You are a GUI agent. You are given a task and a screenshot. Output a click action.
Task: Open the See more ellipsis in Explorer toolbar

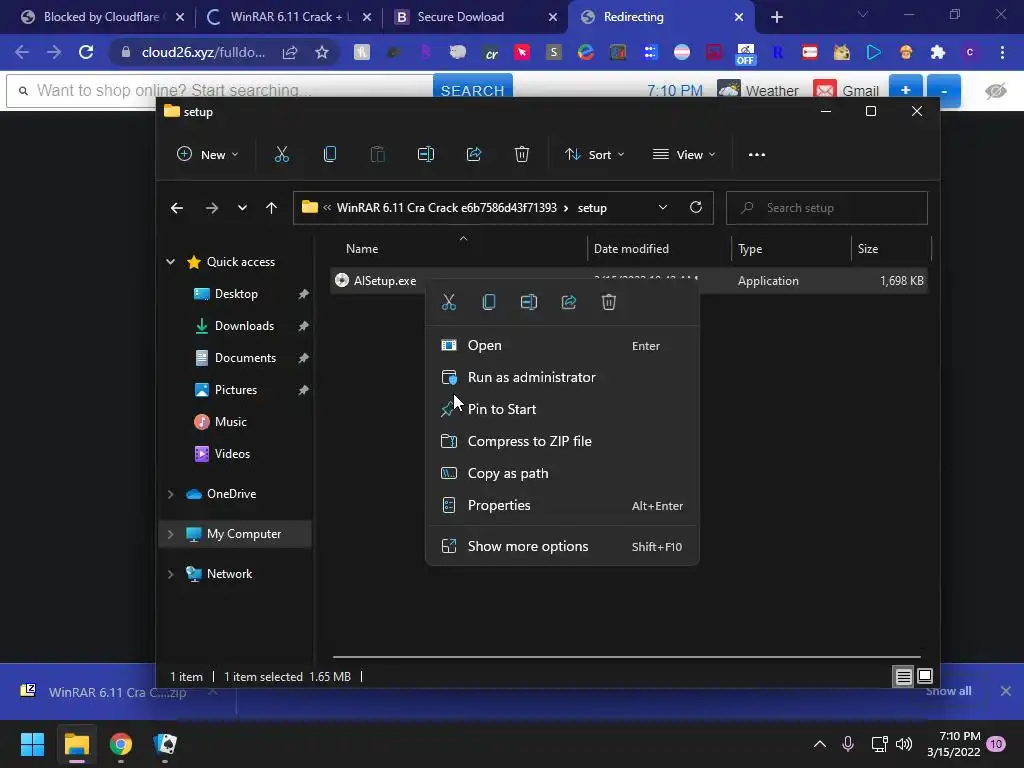[x=756, y=155]
